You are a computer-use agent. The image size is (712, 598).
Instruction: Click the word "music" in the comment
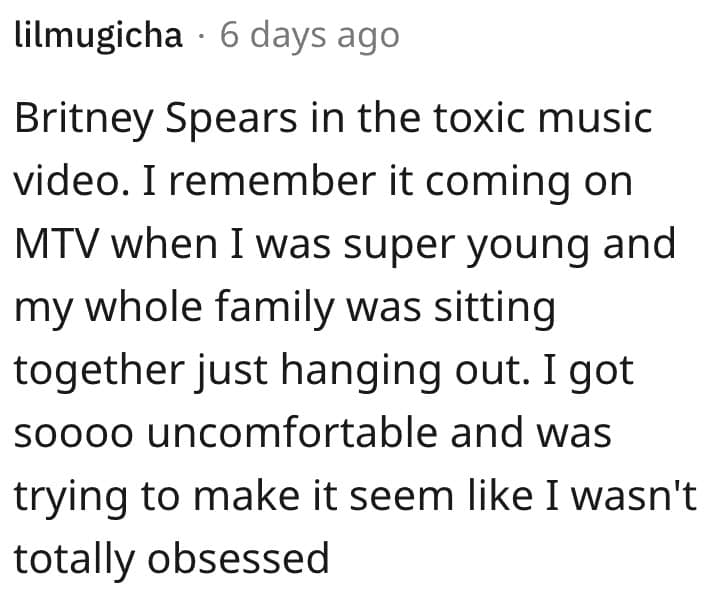[597, 119]
